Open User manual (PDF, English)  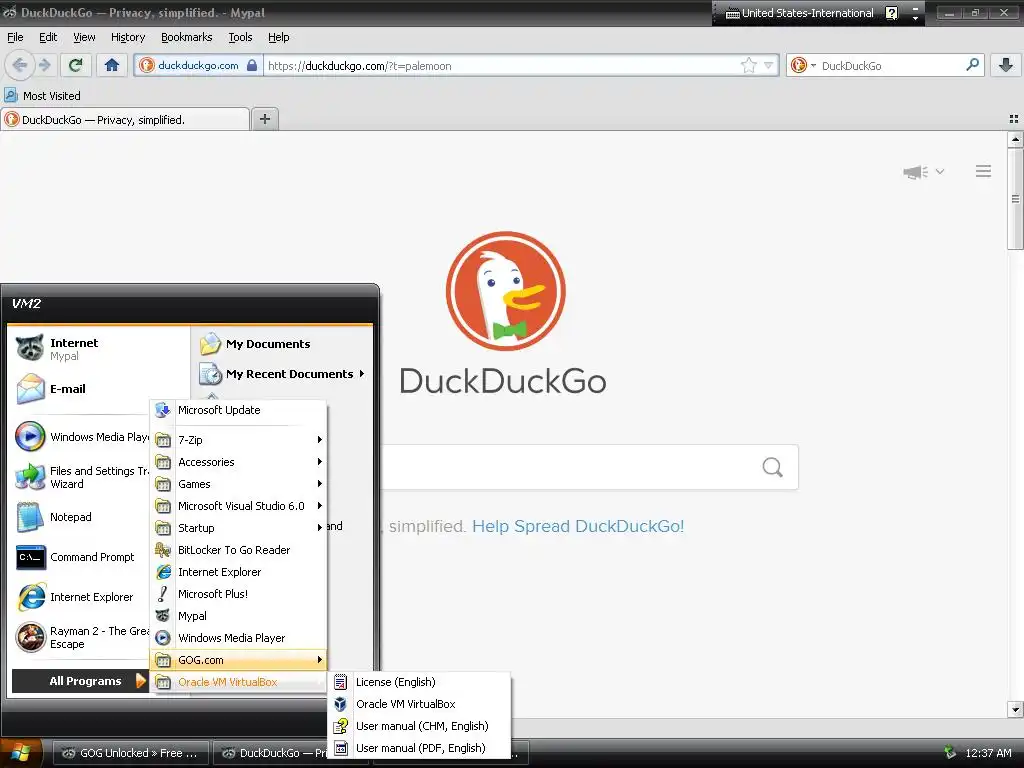pos(419,748)
